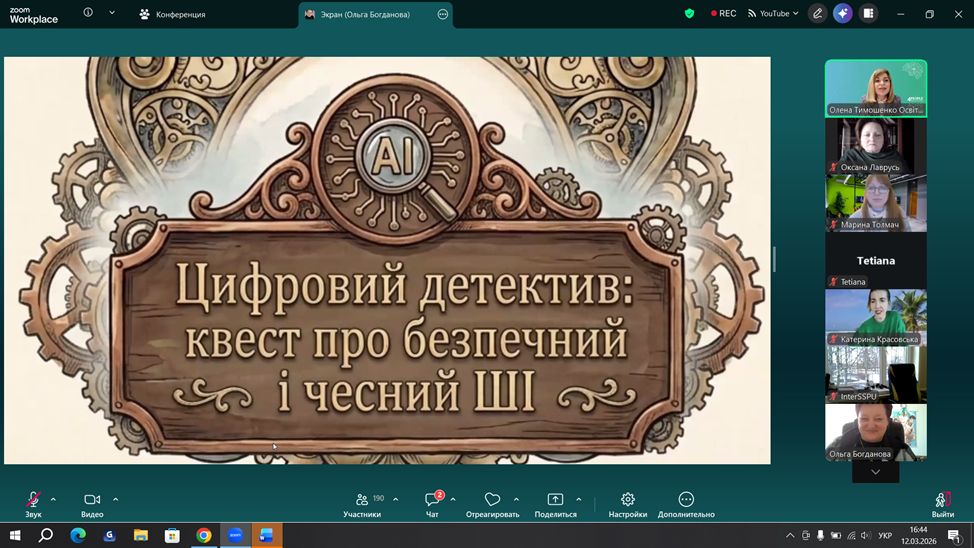The height and width of the screenshot is (548, 974).
Task: Expand audio options arrow next to Звук
Action: (53, 499)
